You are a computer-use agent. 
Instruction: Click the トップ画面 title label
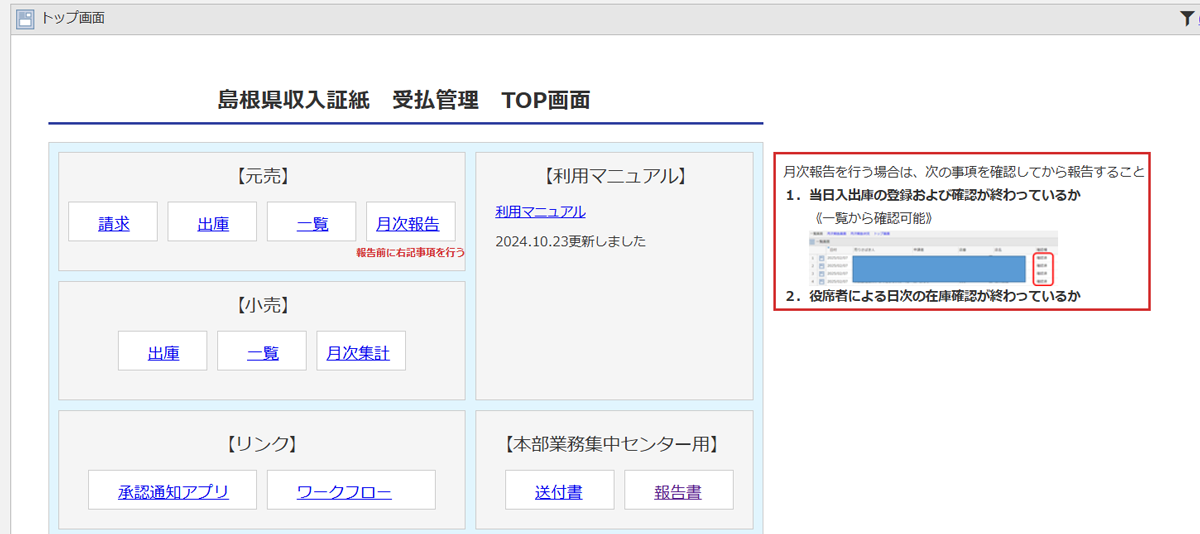pyautogui.click(x=72, y=18)
